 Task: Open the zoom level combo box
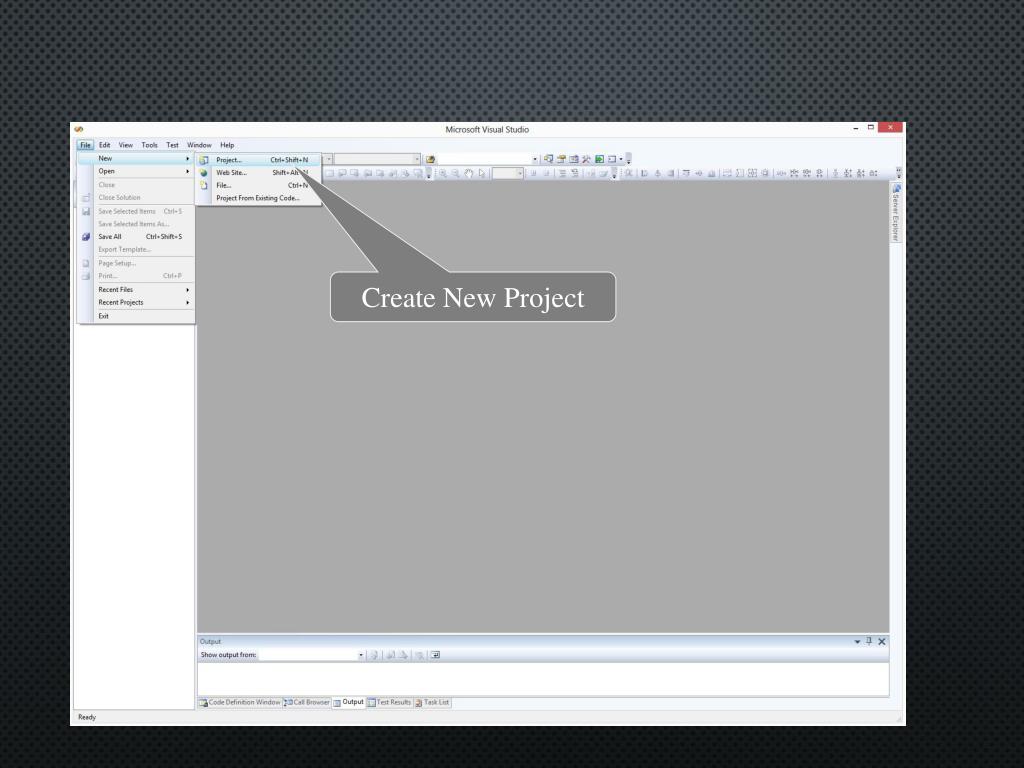coord(507,173)
